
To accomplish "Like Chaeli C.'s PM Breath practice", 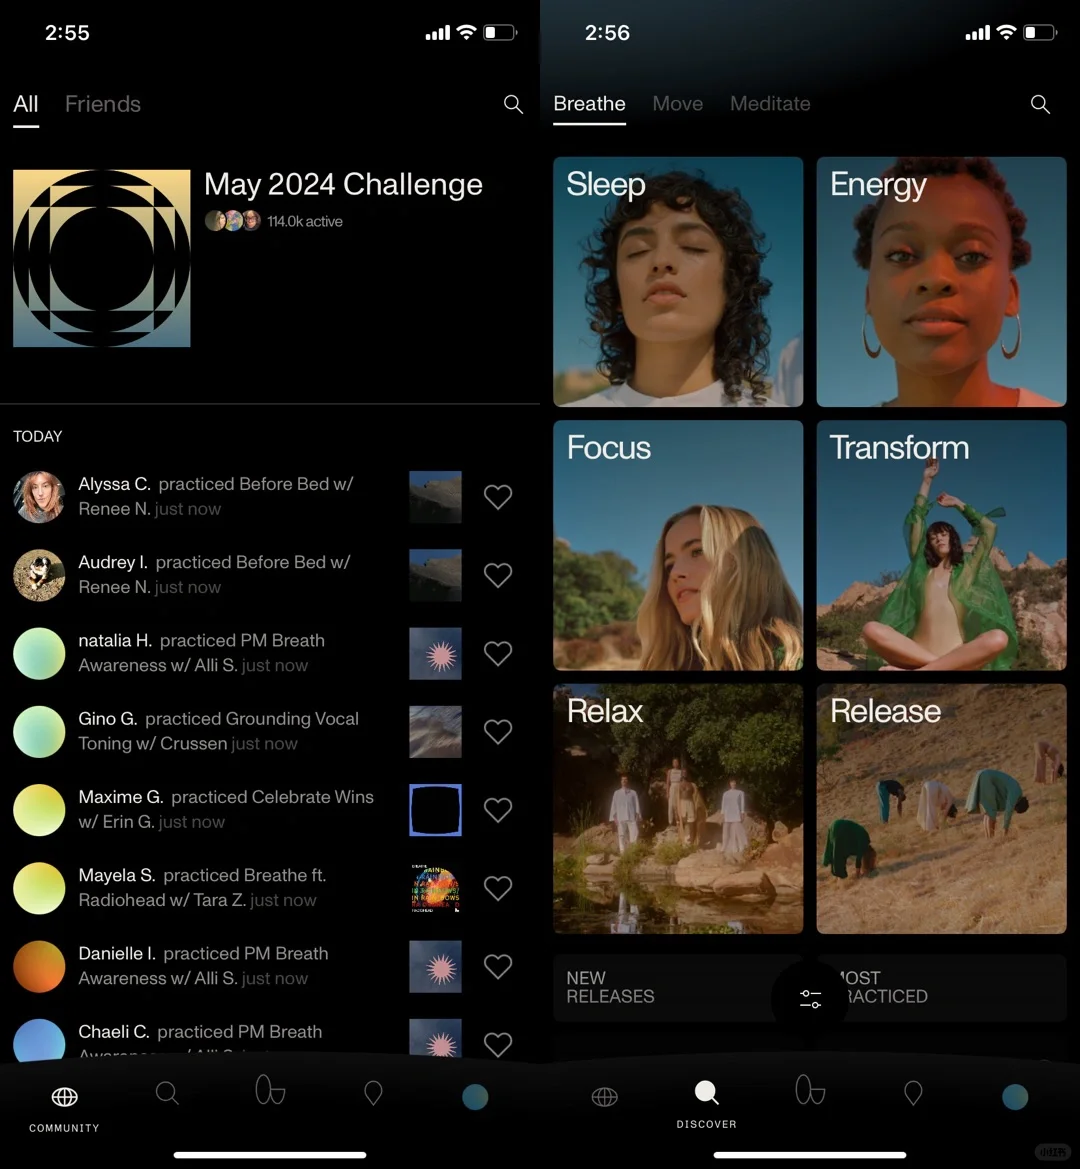I will 498,1044.
